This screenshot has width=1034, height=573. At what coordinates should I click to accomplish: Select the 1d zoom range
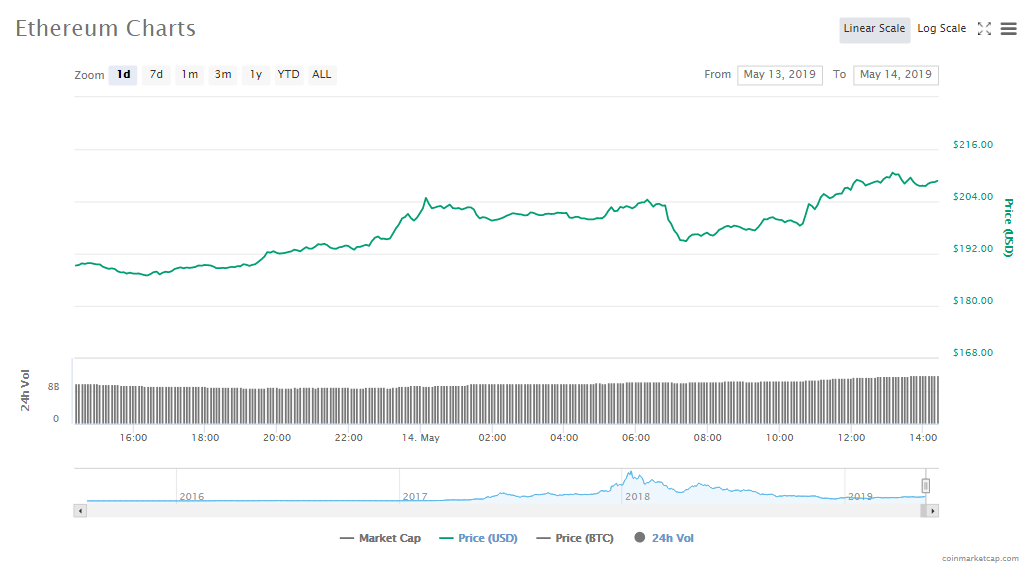[123, 75]
